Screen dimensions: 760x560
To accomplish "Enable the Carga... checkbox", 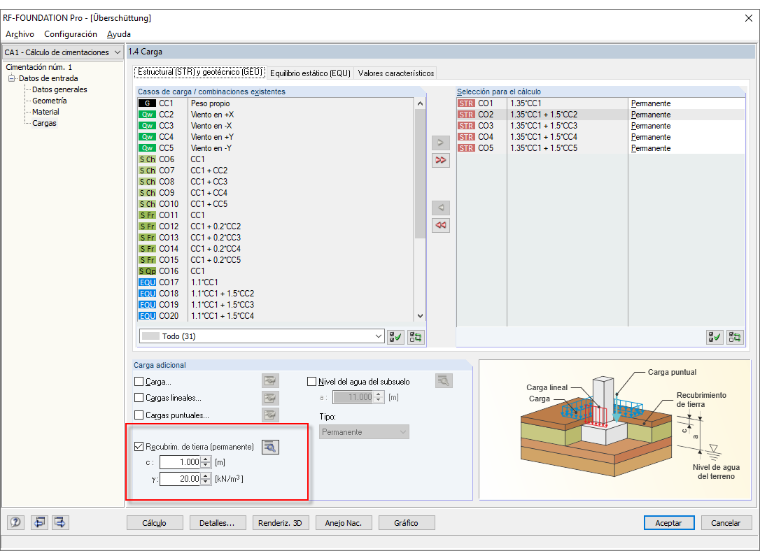I will [139, 382].
